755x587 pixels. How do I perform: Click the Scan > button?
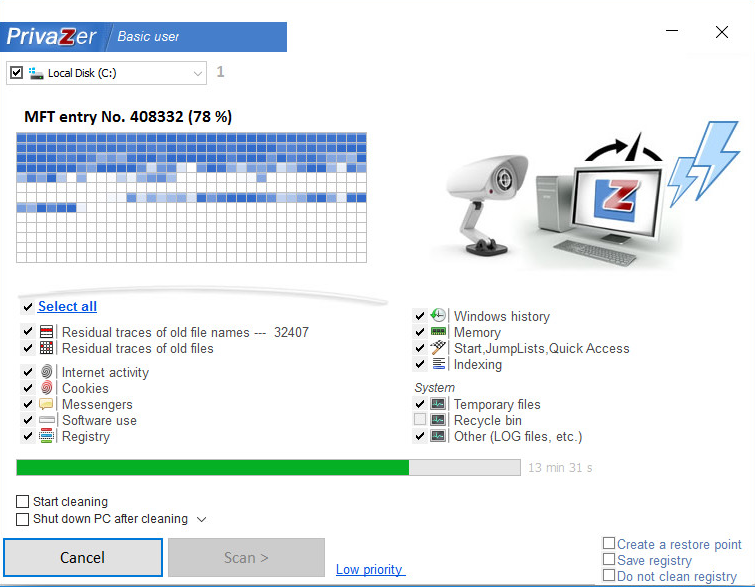click(246, 557)
